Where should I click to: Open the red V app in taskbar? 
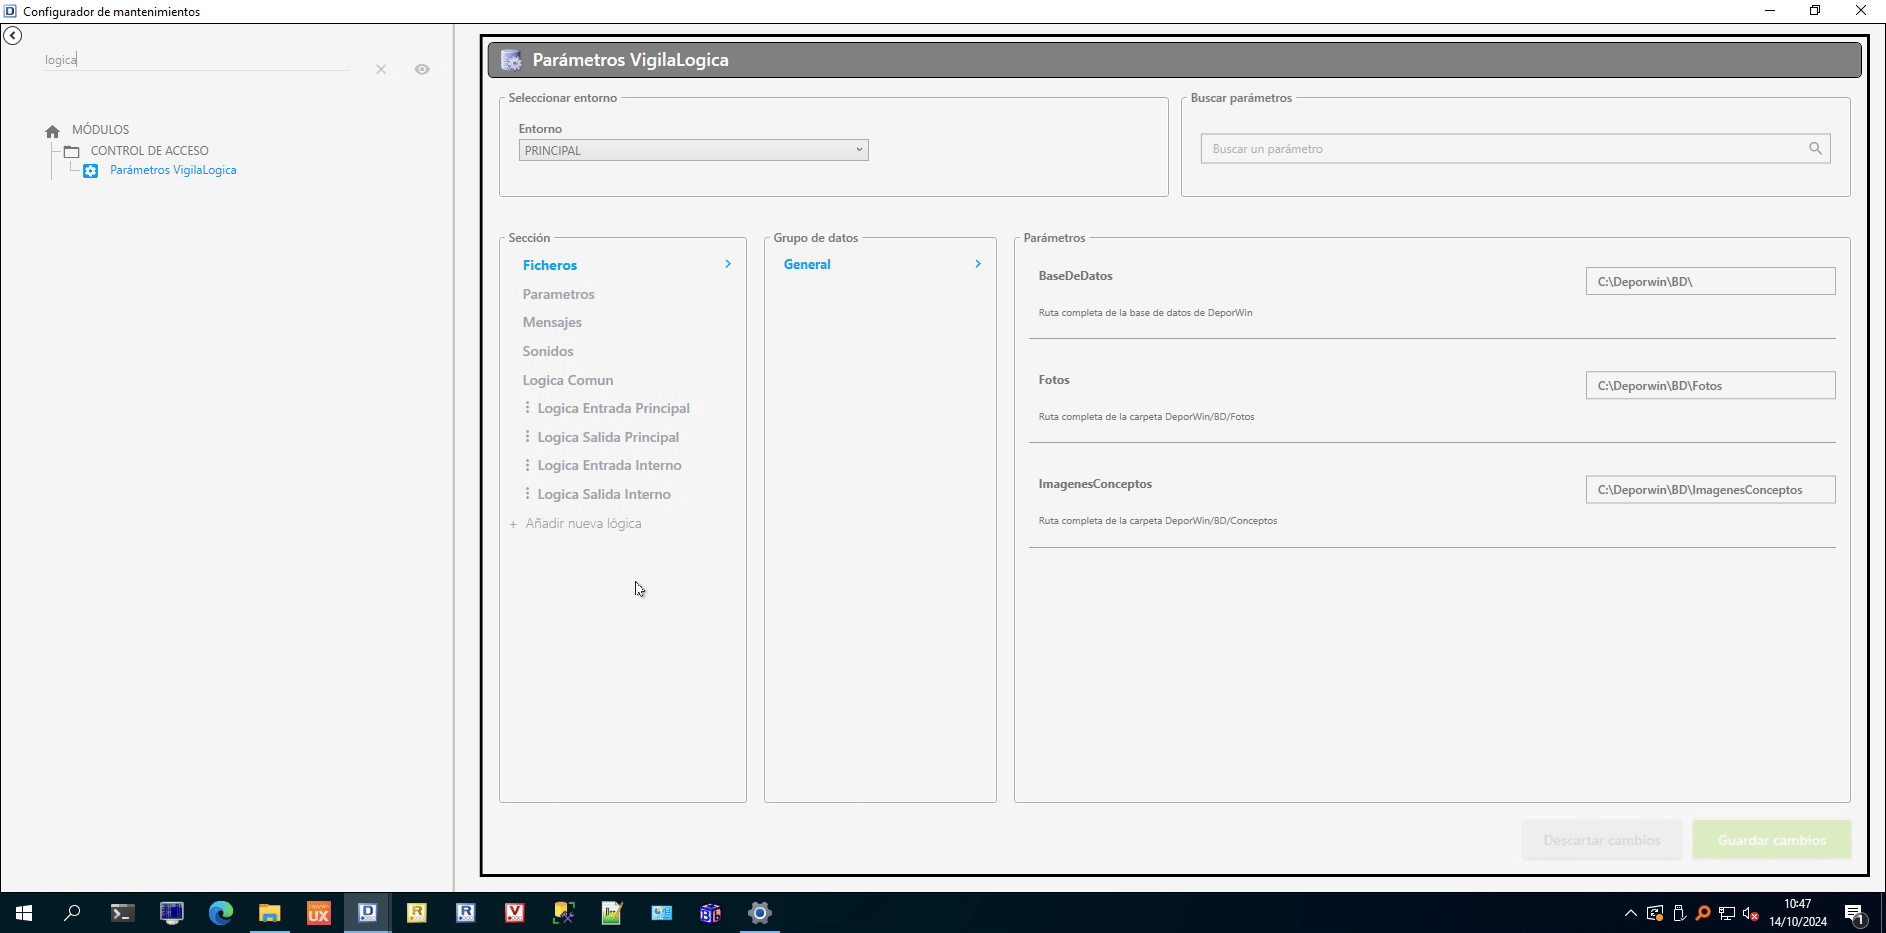tap(514, 913)
